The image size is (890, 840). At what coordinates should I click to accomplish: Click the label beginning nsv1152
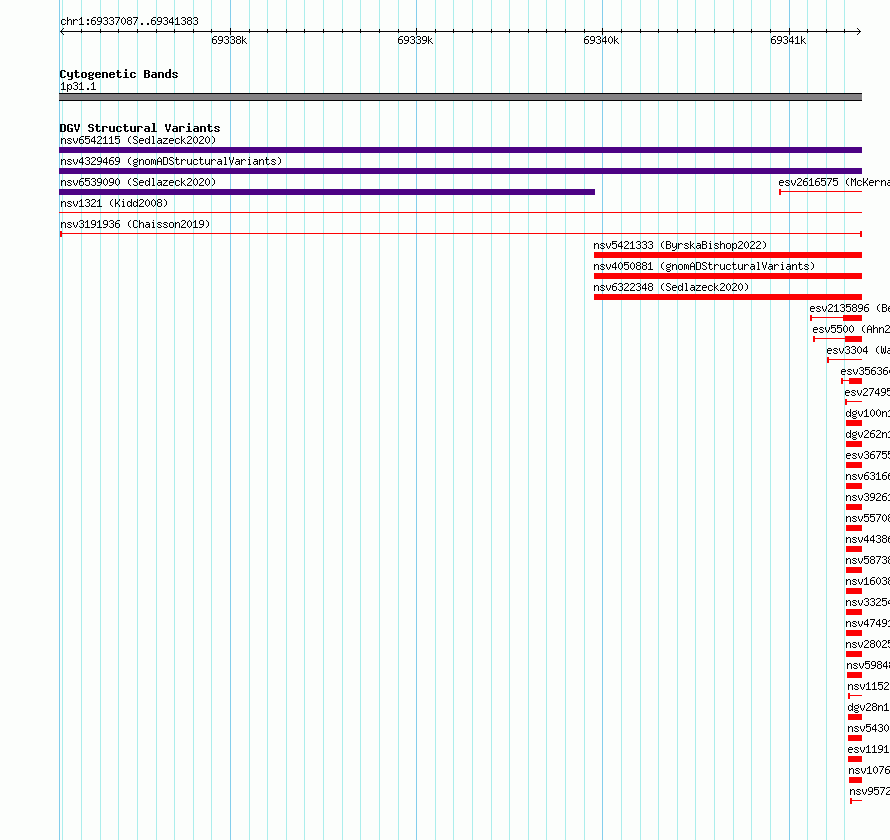click(x=868, y=686)
